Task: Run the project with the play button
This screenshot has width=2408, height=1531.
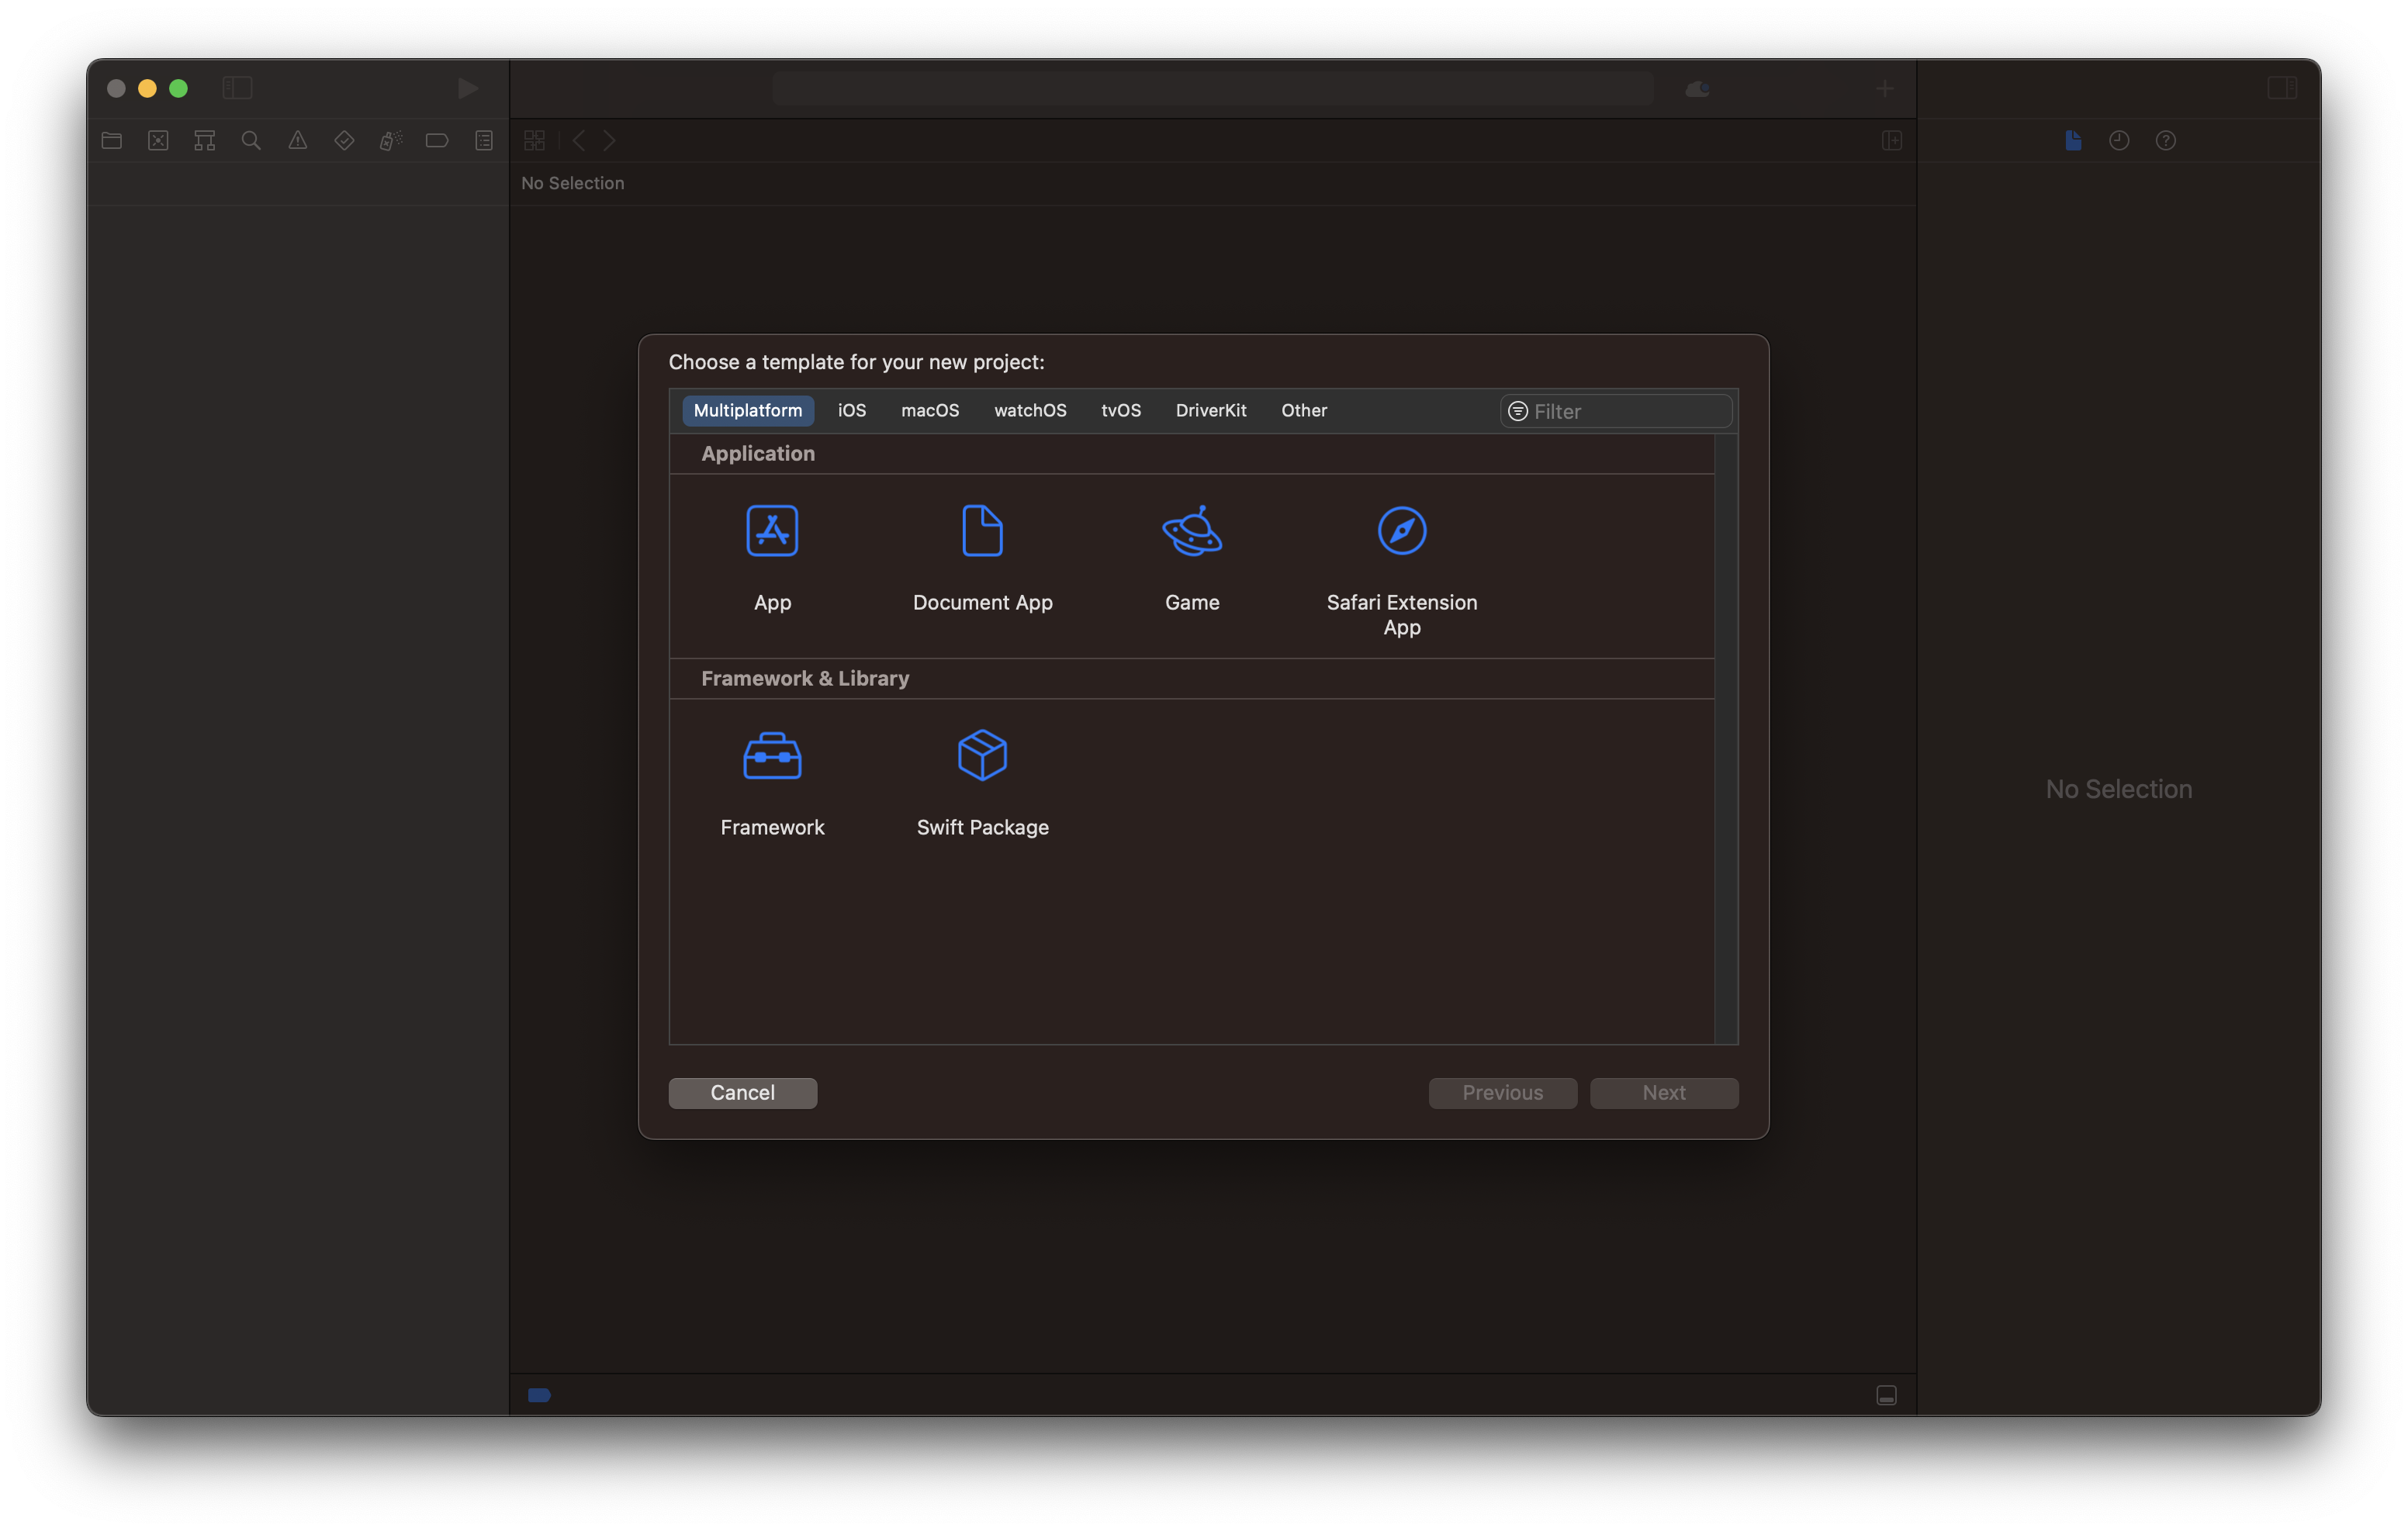Action: click(468, 88)
